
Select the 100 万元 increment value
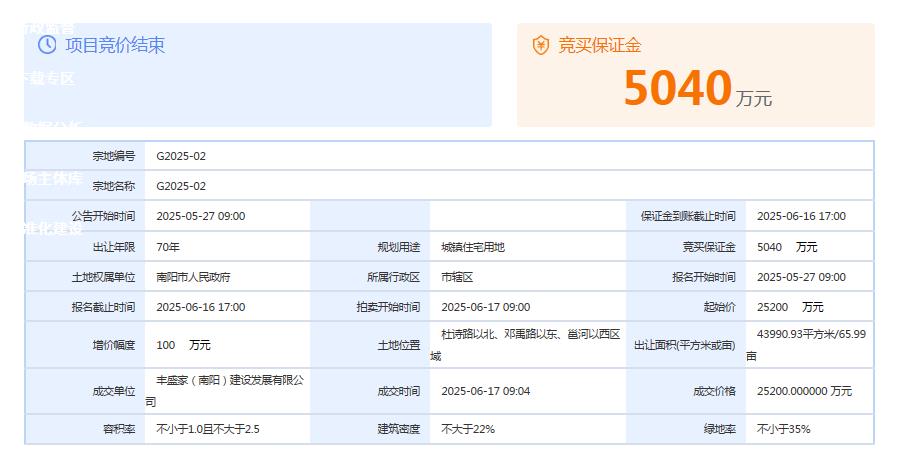pyautogui.click(x=183, y=345)
